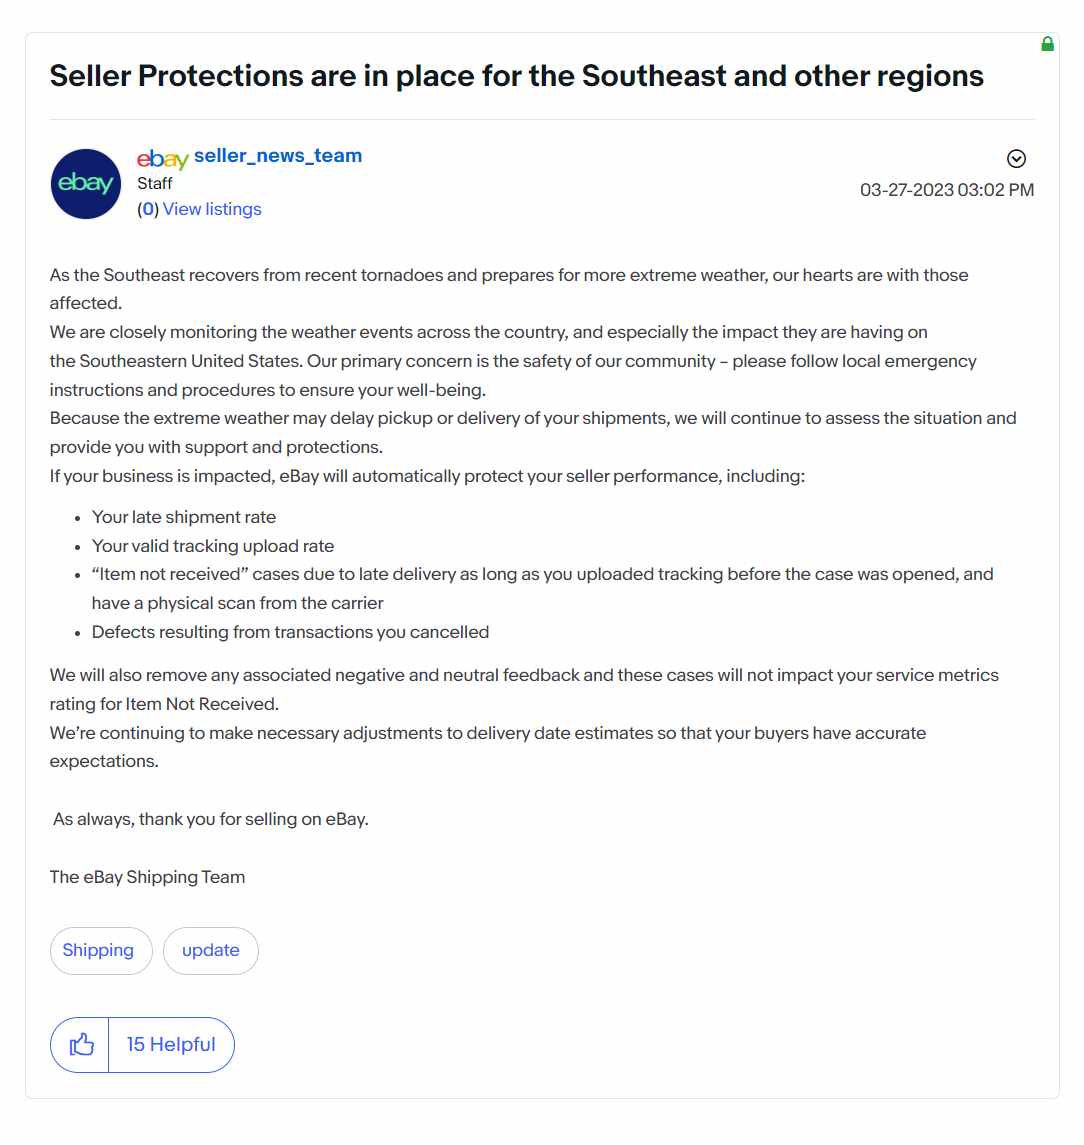Click the colorful eBay logo beside the username
Image resolution: width=1084 pixels, height=1145 pixels.
click(x=162, y=158)
